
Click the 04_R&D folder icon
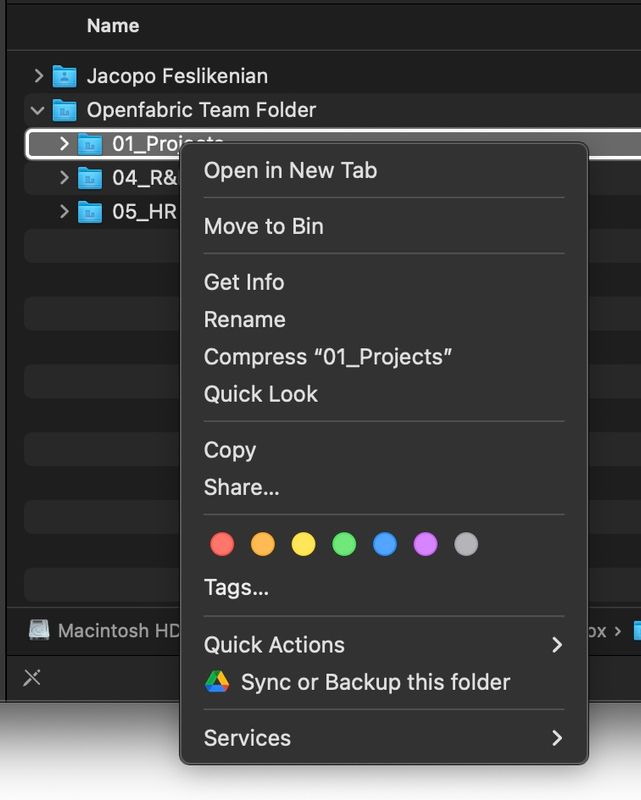click(x=90, y=178)
